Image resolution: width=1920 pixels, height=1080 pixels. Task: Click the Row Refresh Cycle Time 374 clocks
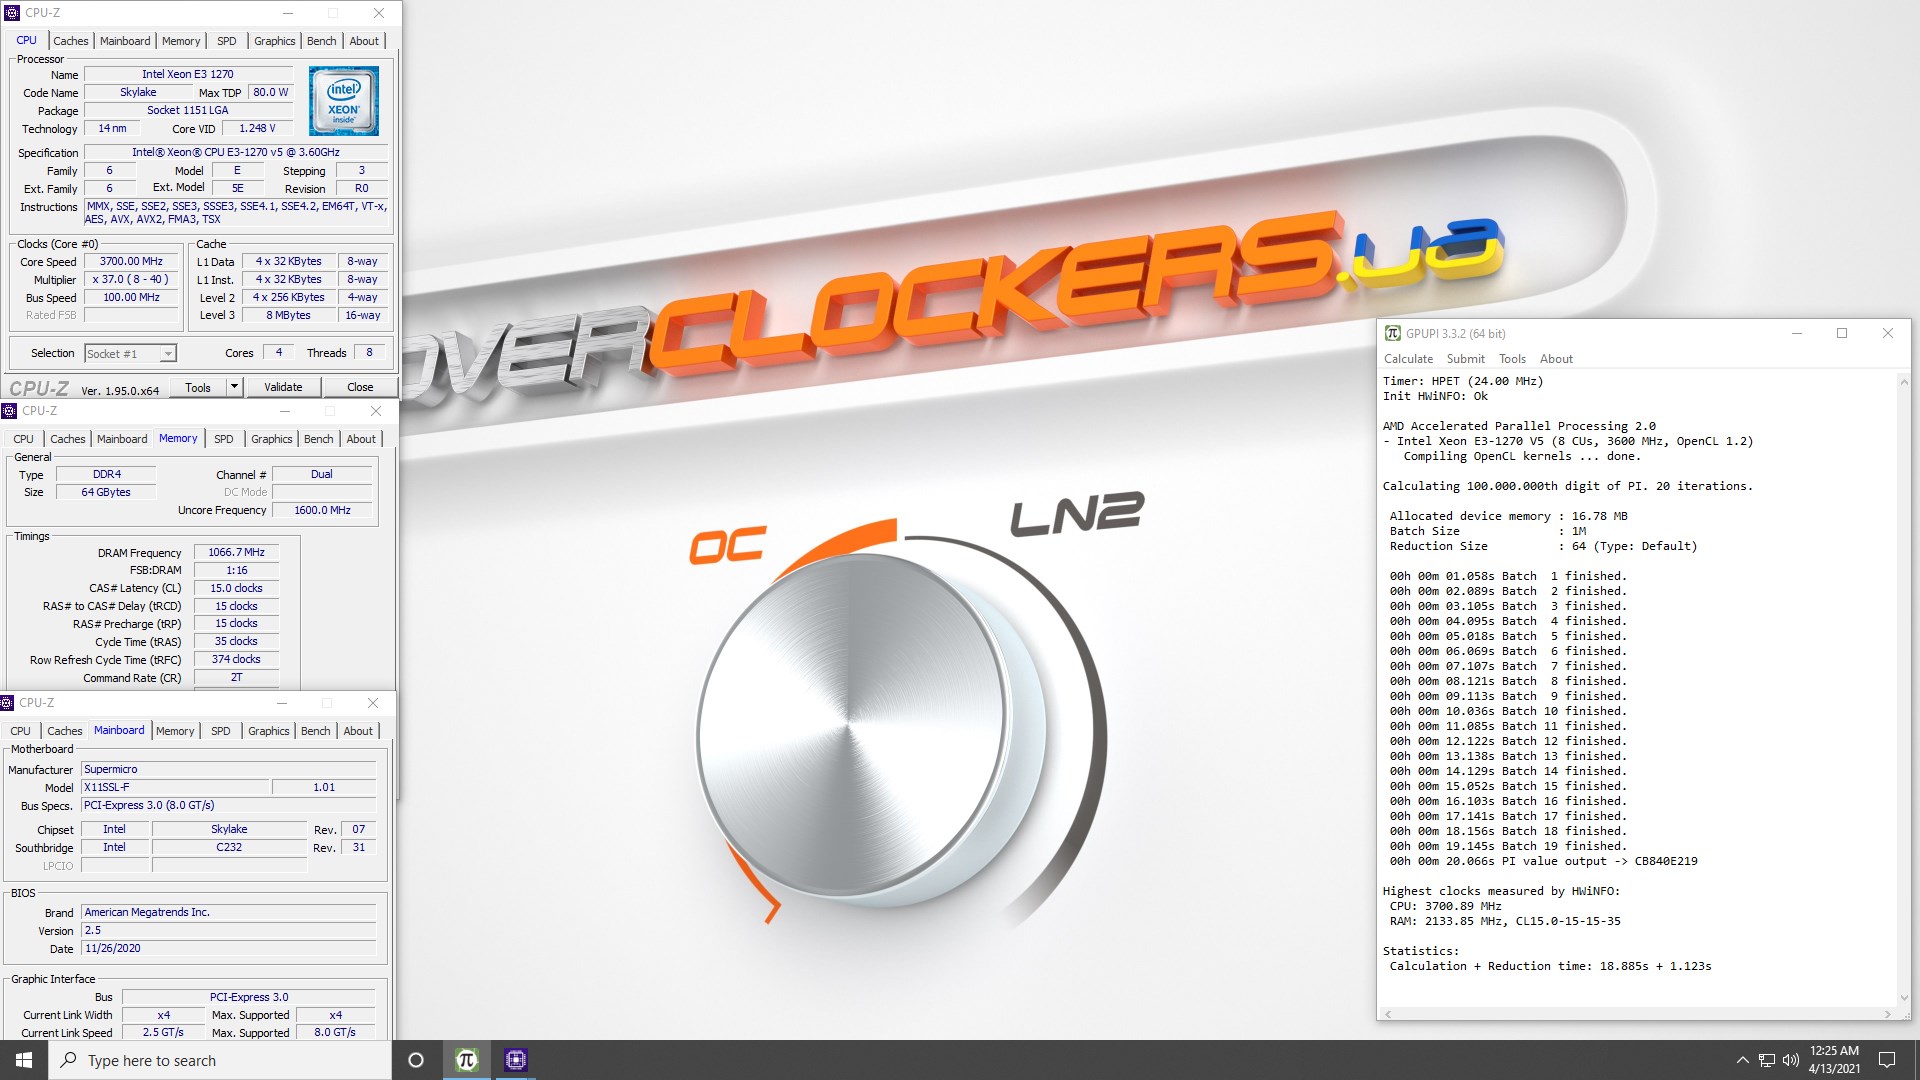click(236, 659)
